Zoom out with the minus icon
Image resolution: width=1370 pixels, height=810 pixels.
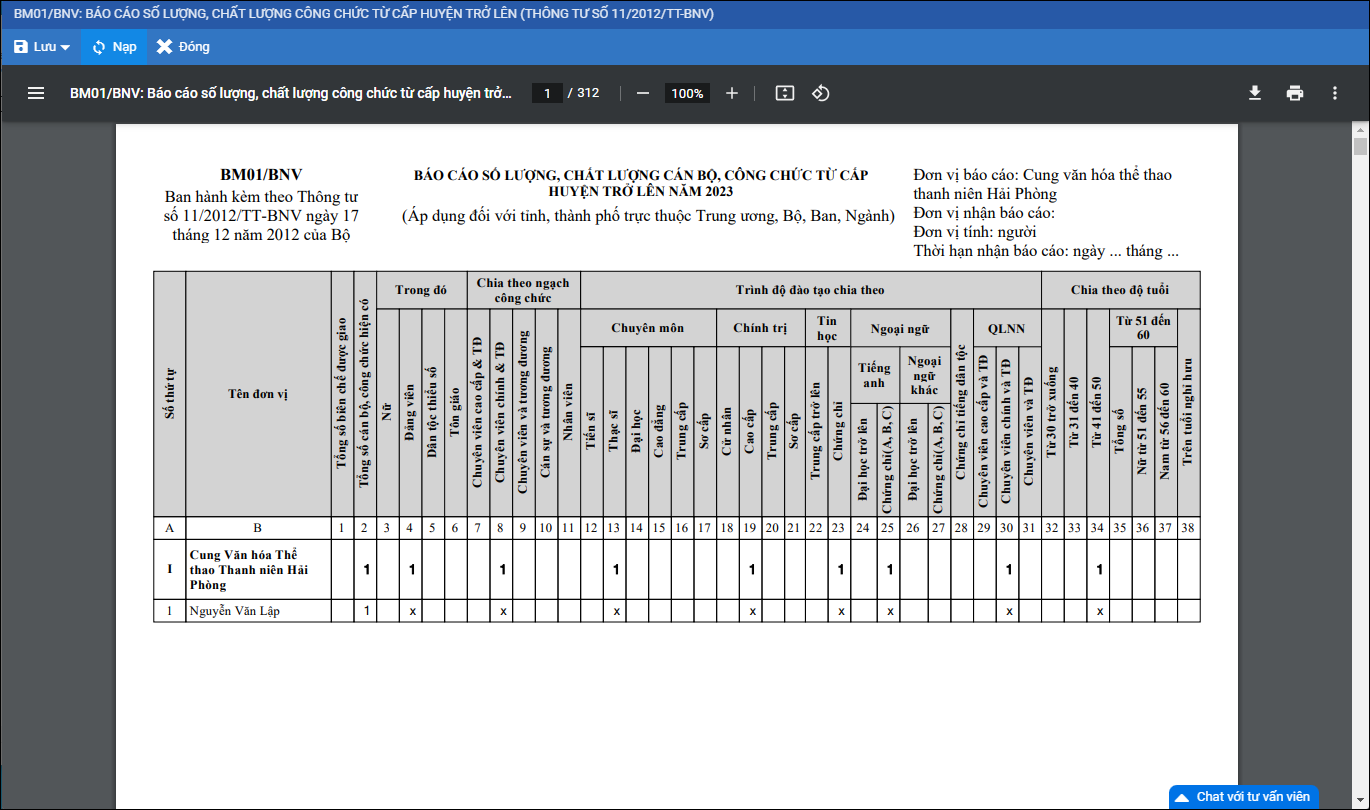pyautogui.click(x=643, y=93)
